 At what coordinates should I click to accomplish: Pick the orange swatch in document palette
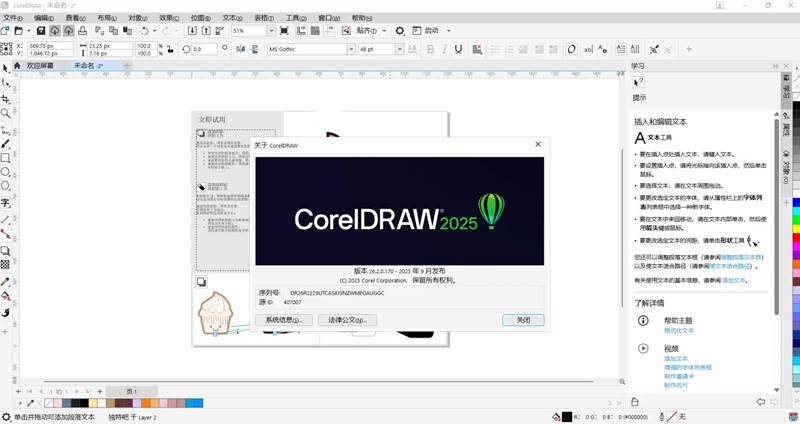click(x=146, y=403)
